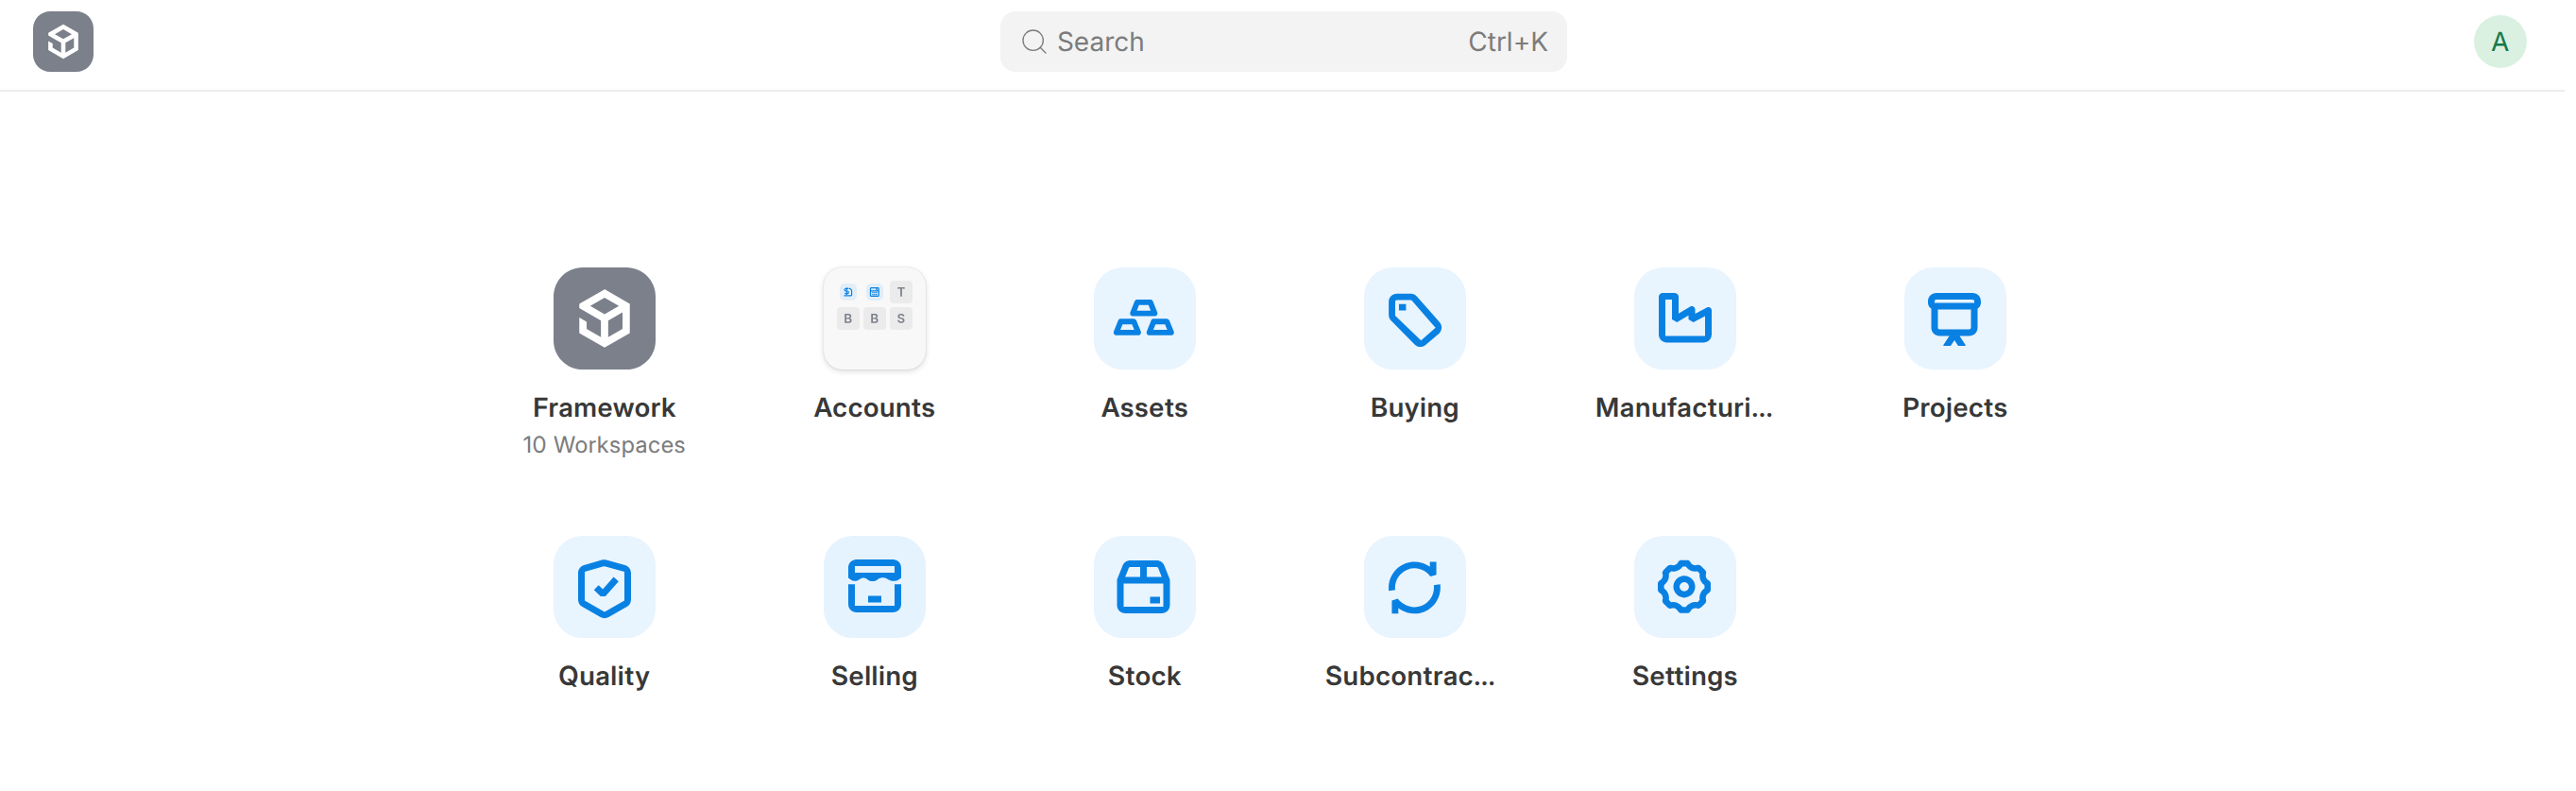This screenshot has height=791, width=2576.
Task: Click the Projects label text
Action: 1954,408
